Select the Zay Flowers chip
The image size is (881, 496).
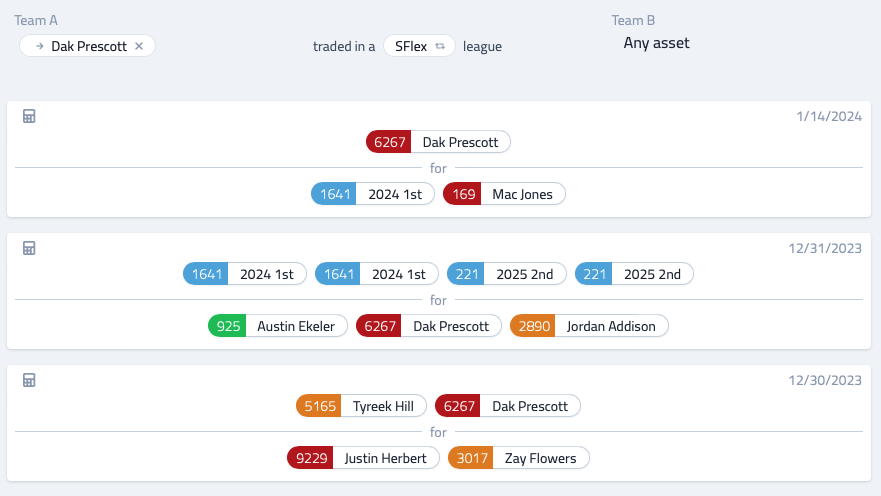[x=519, y=458]
